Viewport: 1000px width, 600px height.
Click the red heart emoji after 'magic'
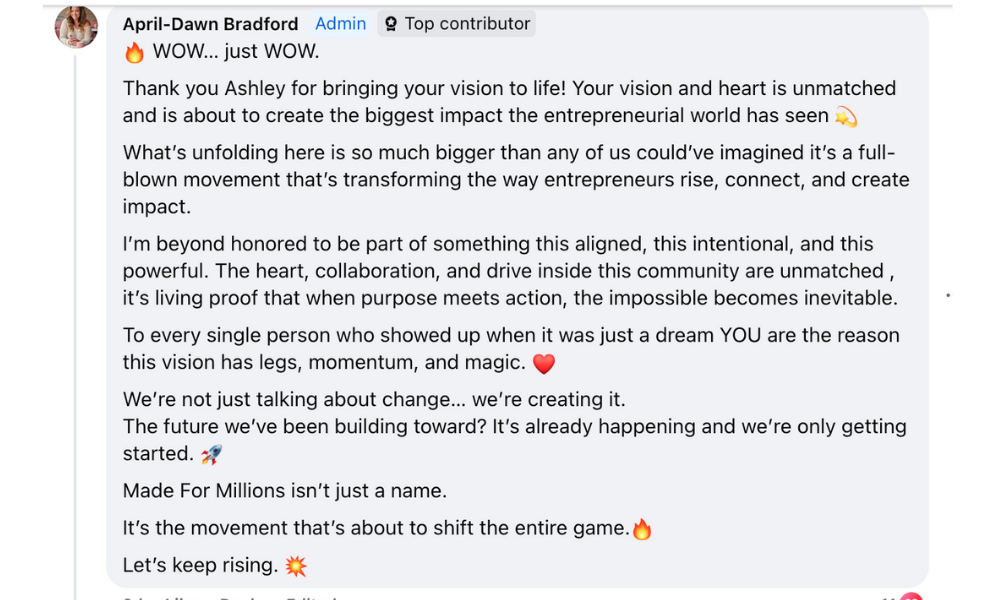pos(543,364)
